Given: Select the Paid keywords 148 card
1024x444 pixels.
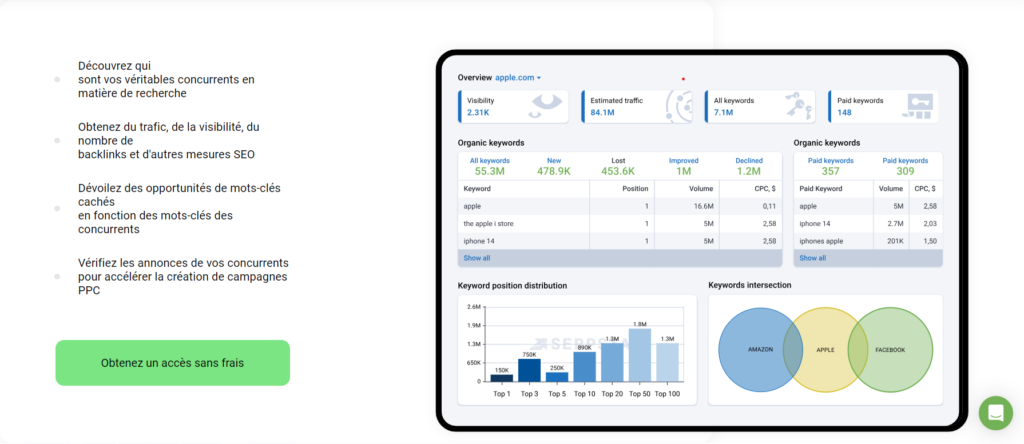Looking at the screenshot, I should (883, 106).
